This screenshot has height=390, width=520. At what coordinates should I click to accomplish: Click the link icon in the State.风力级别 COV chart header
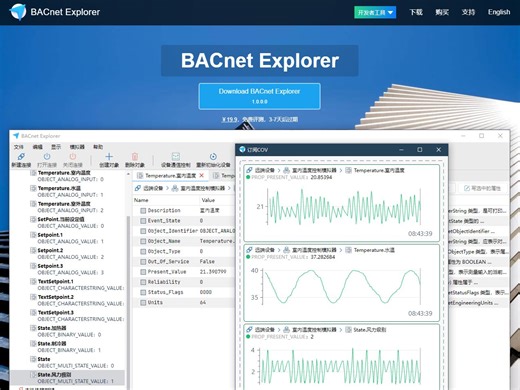pyautogui.click(x=249, y=329)
